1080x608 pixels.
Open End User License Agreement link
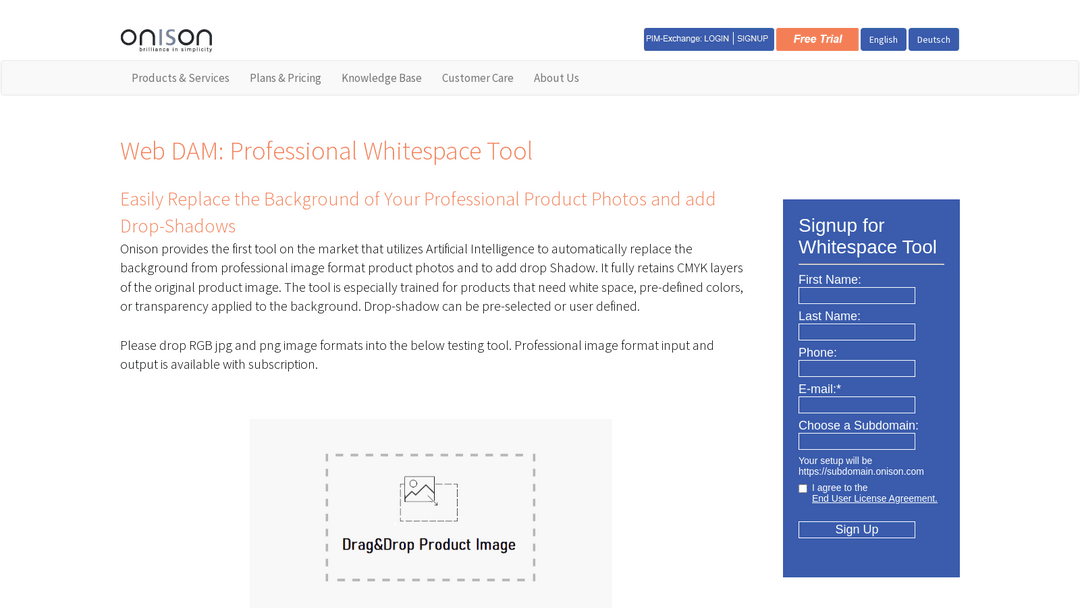click(874, 499)
